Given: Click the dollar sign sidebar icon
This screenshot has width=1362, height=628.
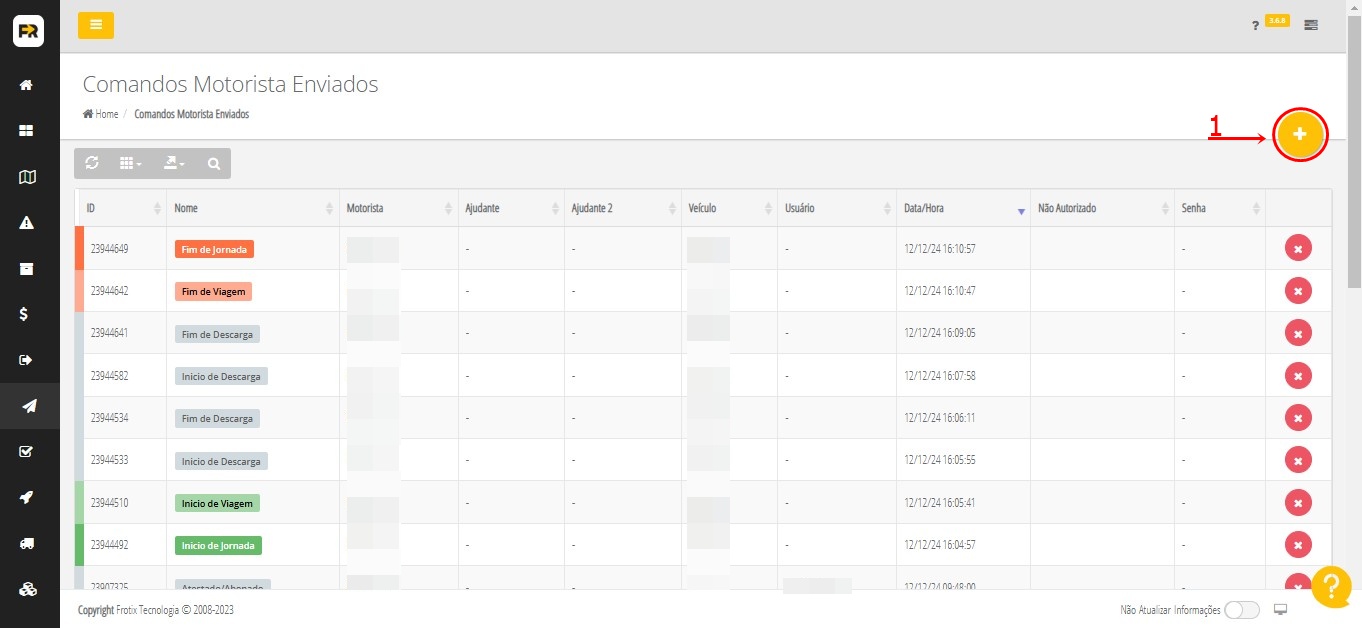Looking at the screenshot, I should pos(28,314).
